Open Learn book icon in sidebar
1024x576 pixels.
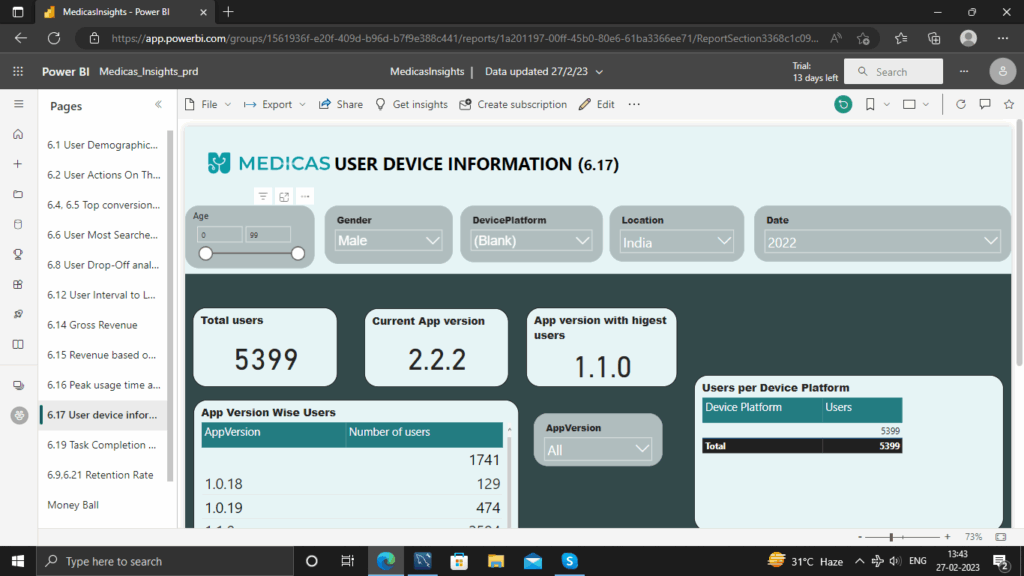[18, 344]
